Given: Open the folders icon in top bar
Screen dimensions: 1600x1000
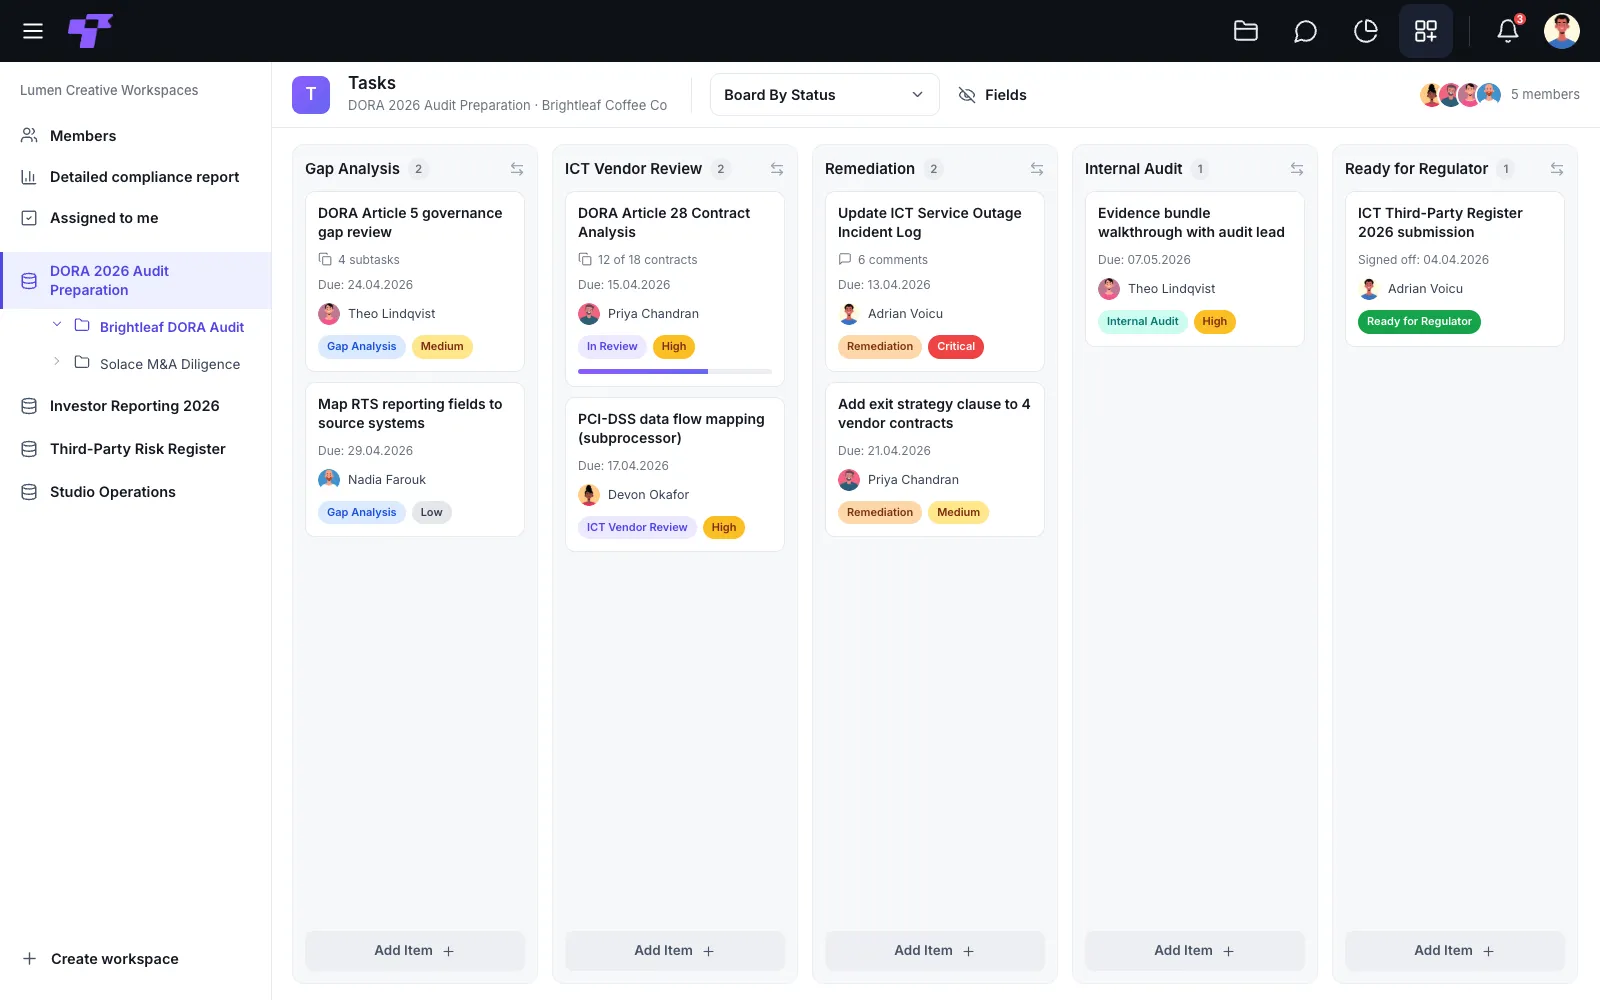Looking at the screenshot, I should [x=1246, y=31].
